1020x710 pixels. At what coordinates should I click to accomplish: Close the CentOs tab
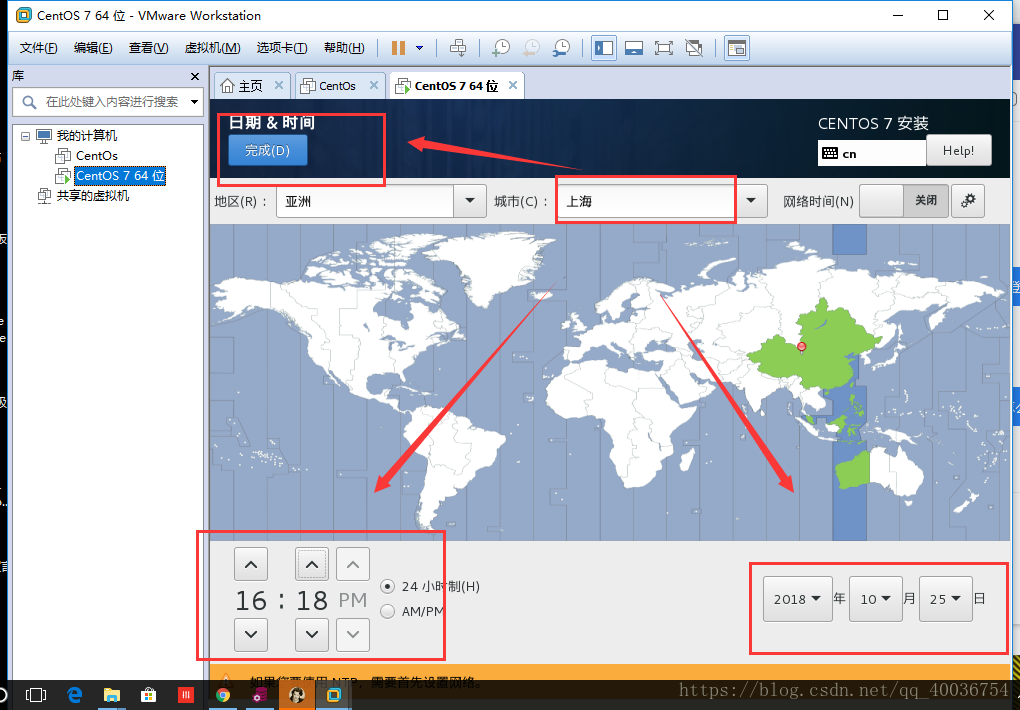373,85
